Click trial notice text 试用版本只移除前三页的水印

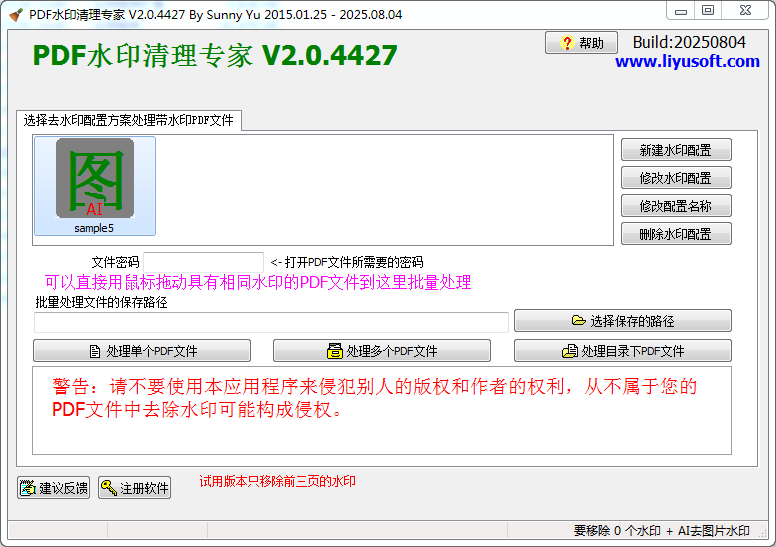[277, 481]
